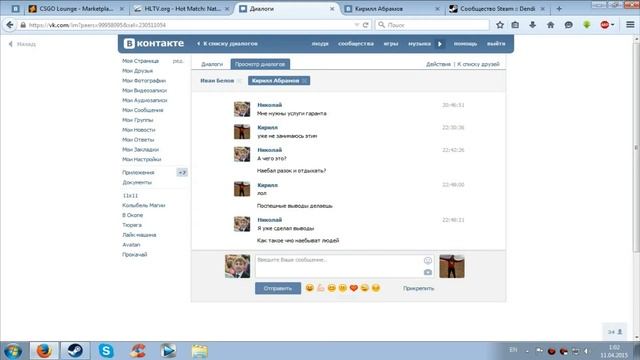Image resolution: width=640 pixels, height=360 pixels.
Task: Click the browser back arrow button
Action: [x=10, y=25]
